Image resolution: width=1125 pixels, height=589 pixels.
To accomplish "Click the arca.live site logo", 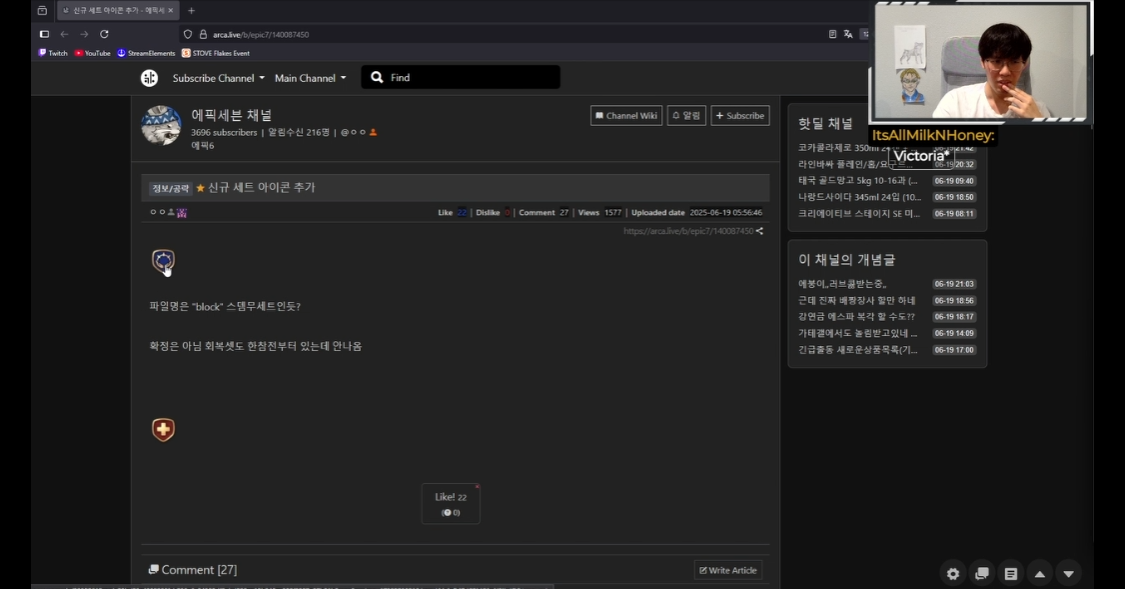I will click(x=149, y=77).
